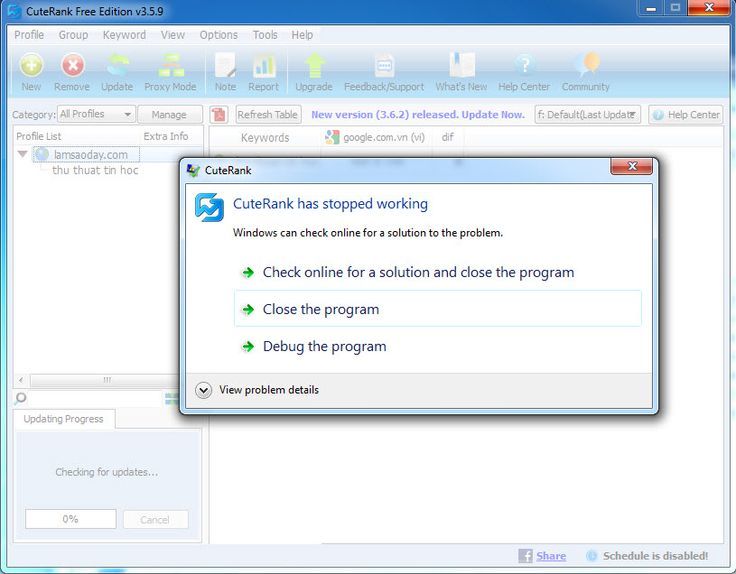Screen dimensions: 736x574
Task: Click Cancel in Updating Progress
Action: pyautogui.click(x=155, y=520)
